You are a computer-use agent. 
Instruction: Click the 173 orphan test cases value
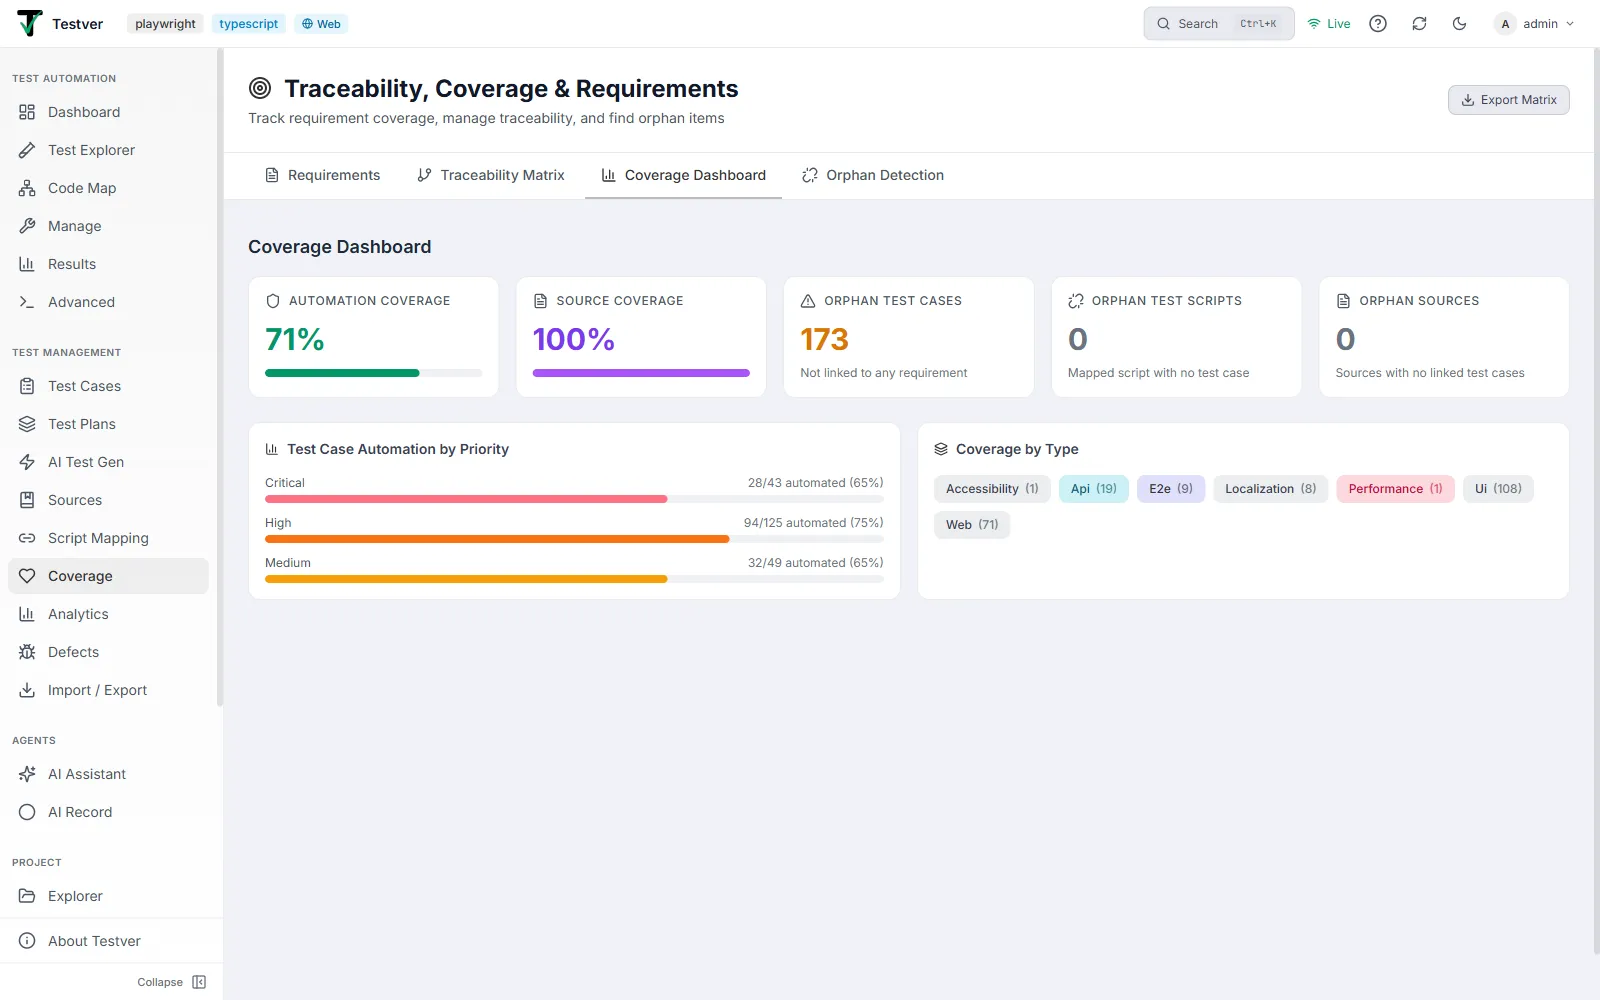point(824,340)
